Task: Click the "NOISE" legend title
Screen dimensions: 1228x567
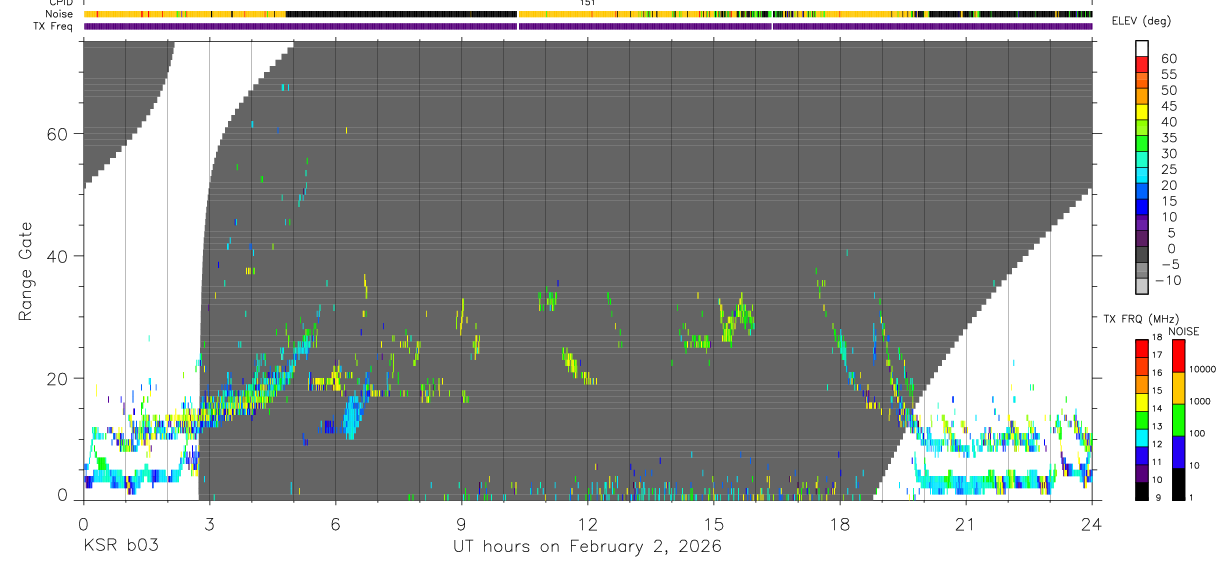Action: [1183, 331]
